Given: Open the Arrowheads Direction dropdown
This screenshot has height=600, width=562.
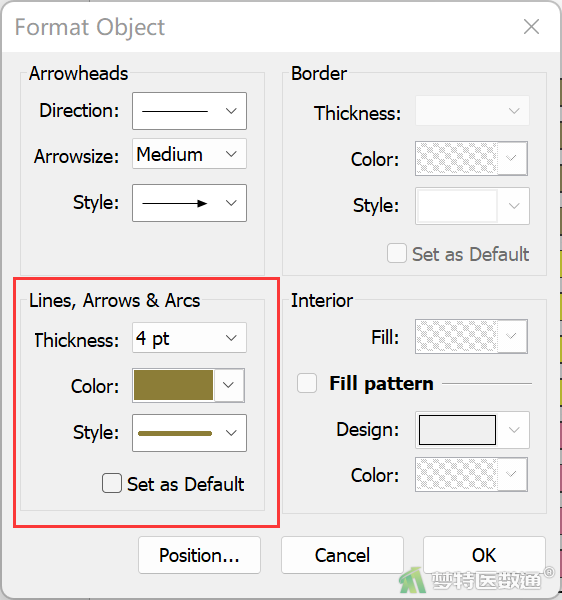Looking at the screenshot, I should tap(189, 111).
